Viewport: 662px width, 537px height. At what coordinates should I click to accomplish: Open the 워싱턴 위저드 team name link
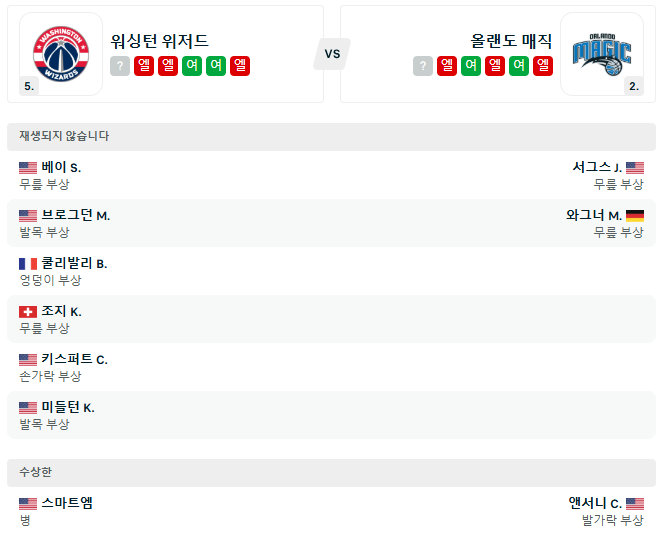(x=160, y=41)
